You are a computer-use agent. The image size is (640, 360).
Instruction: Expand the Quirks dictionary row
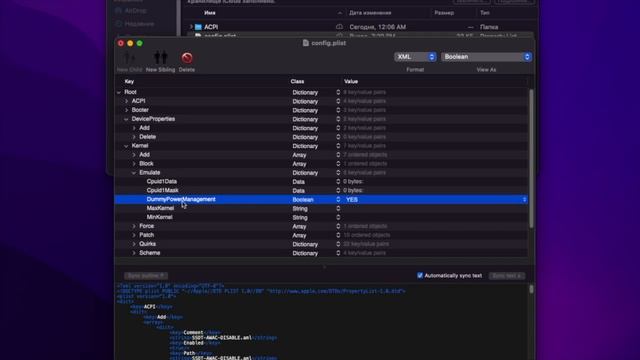(134, 244)
